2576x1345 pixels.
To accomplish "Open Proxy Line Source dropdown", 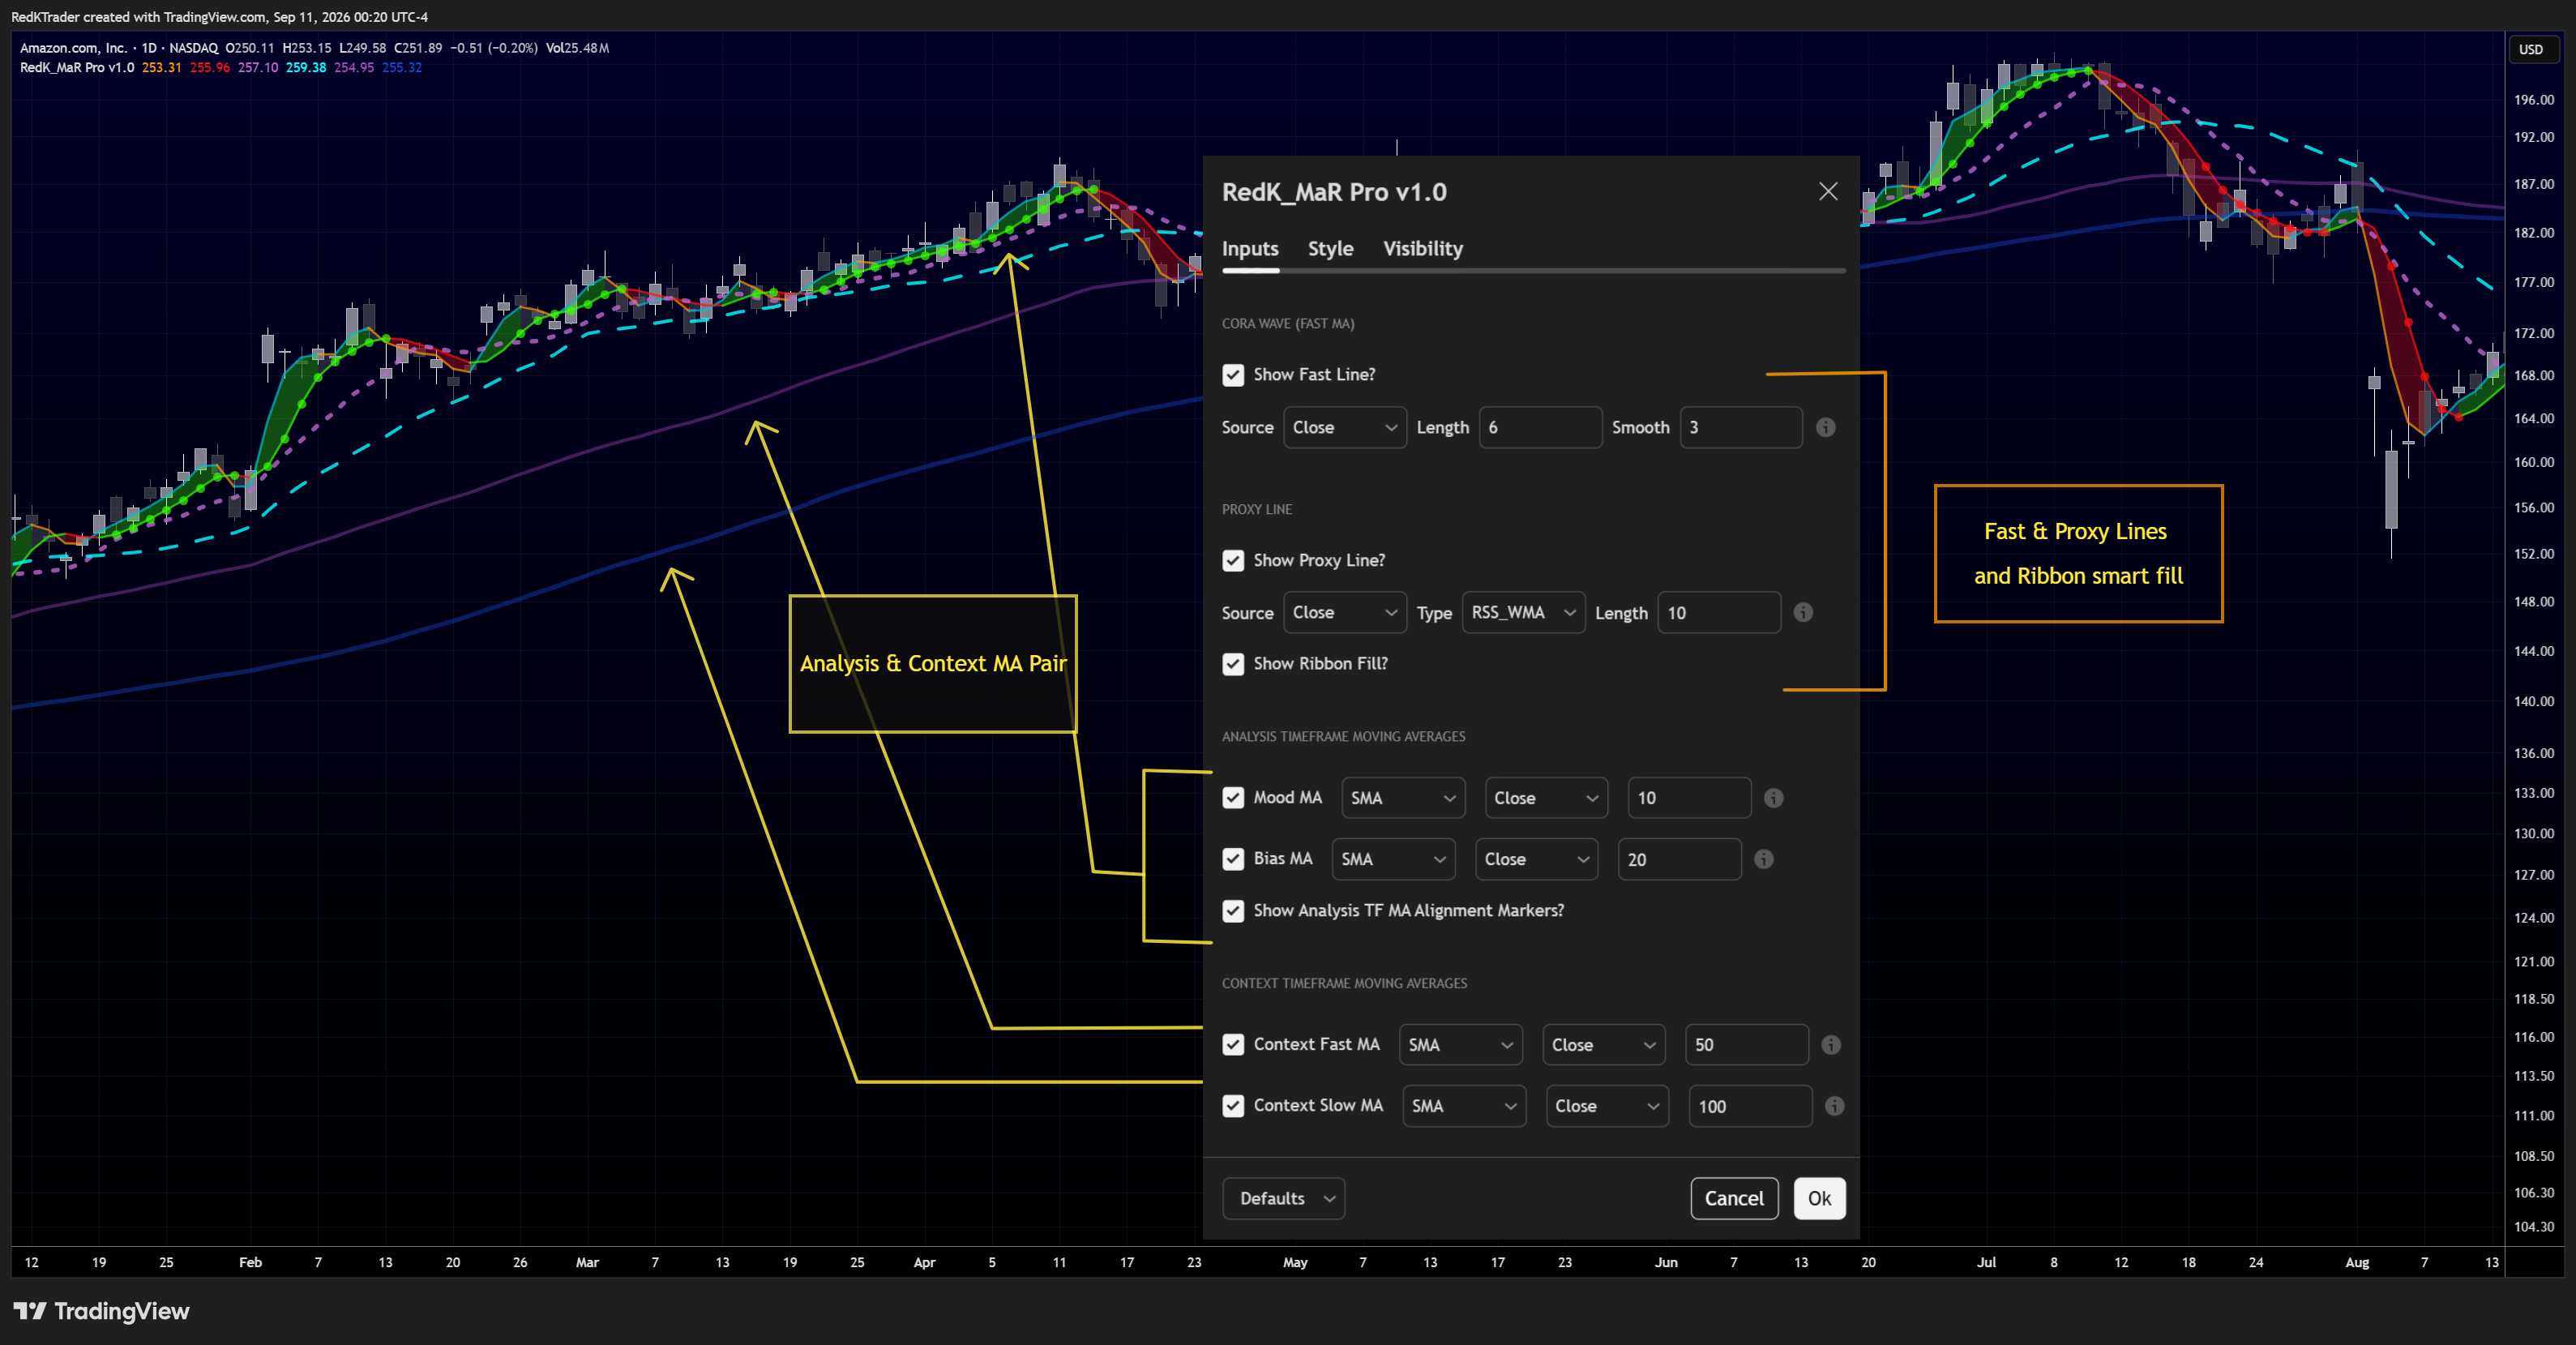I will [x=1344, y=612].
